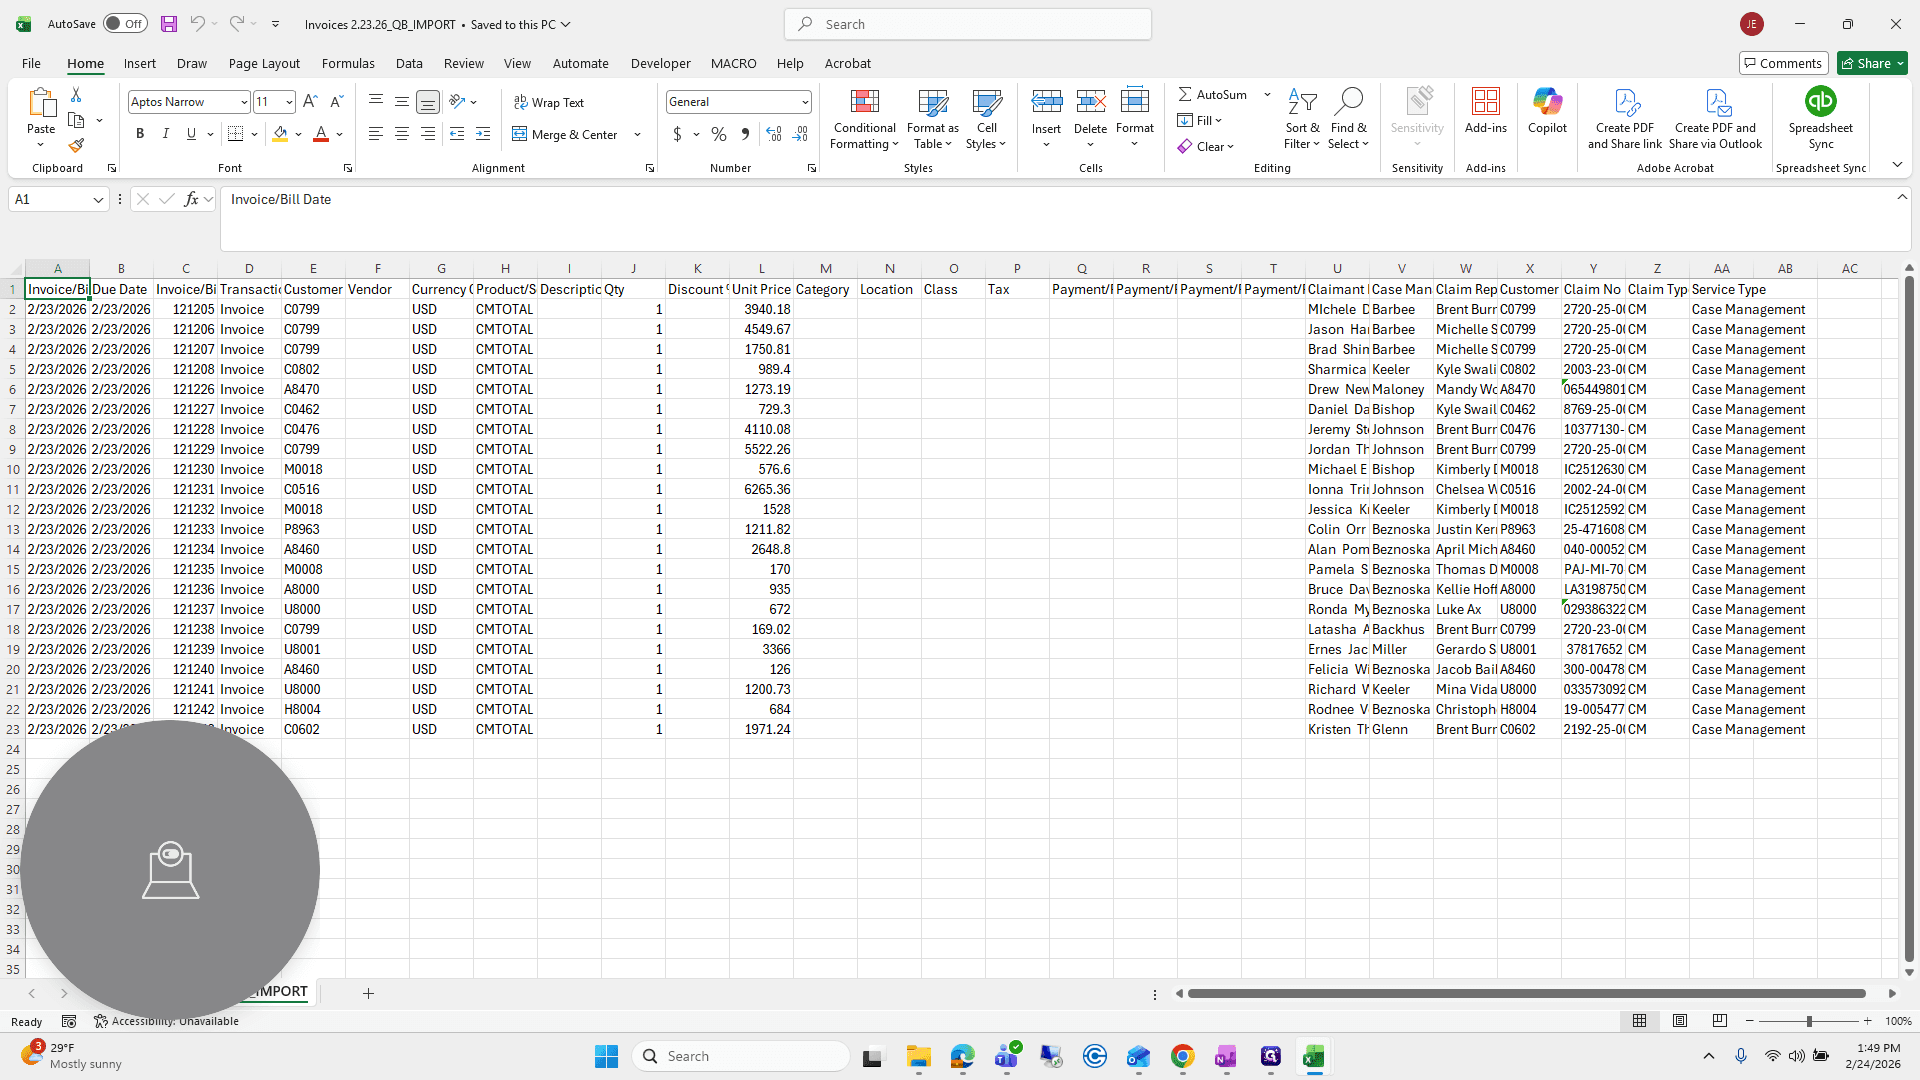This screenshot has height=1080, width=1920.
Task: Click Merge & Center button
Action: coord(565,134)
